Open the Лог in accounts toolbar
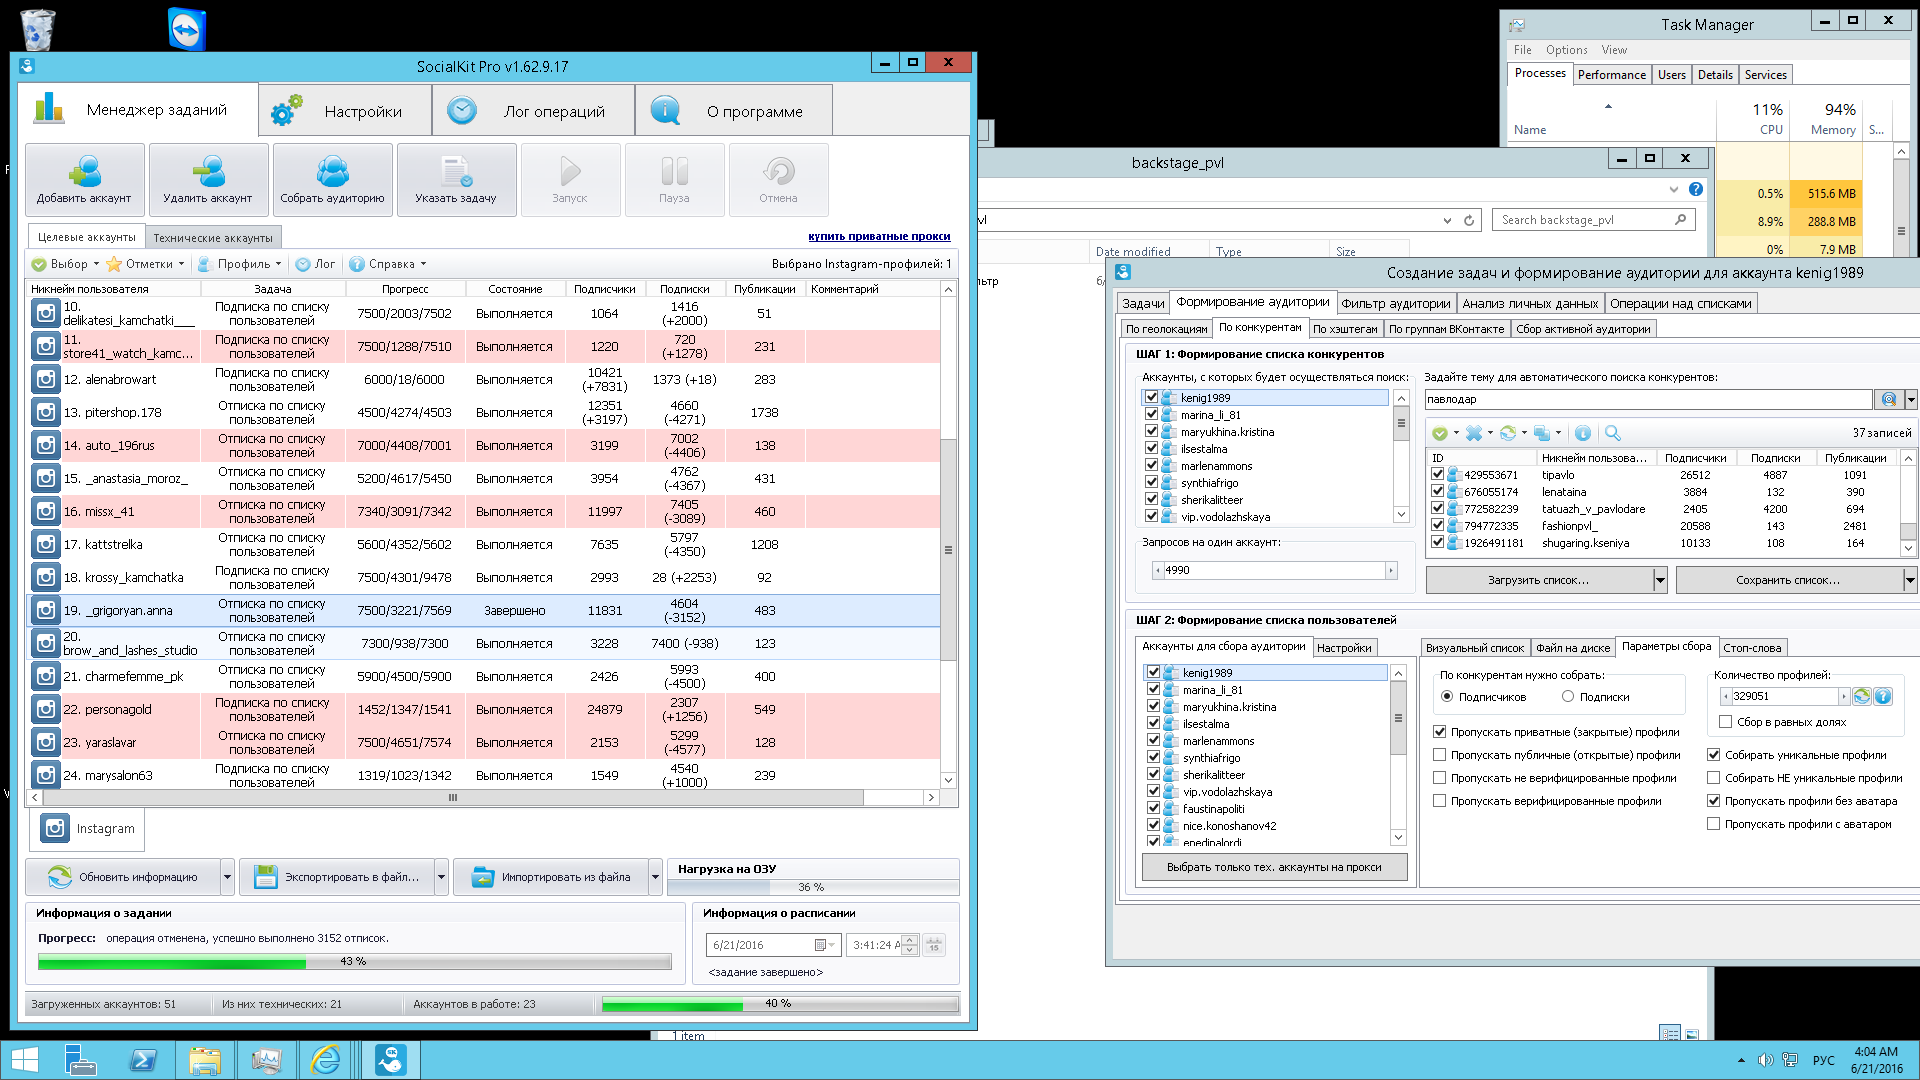Screen dimensions: 1920x1080 click(315, 264)
